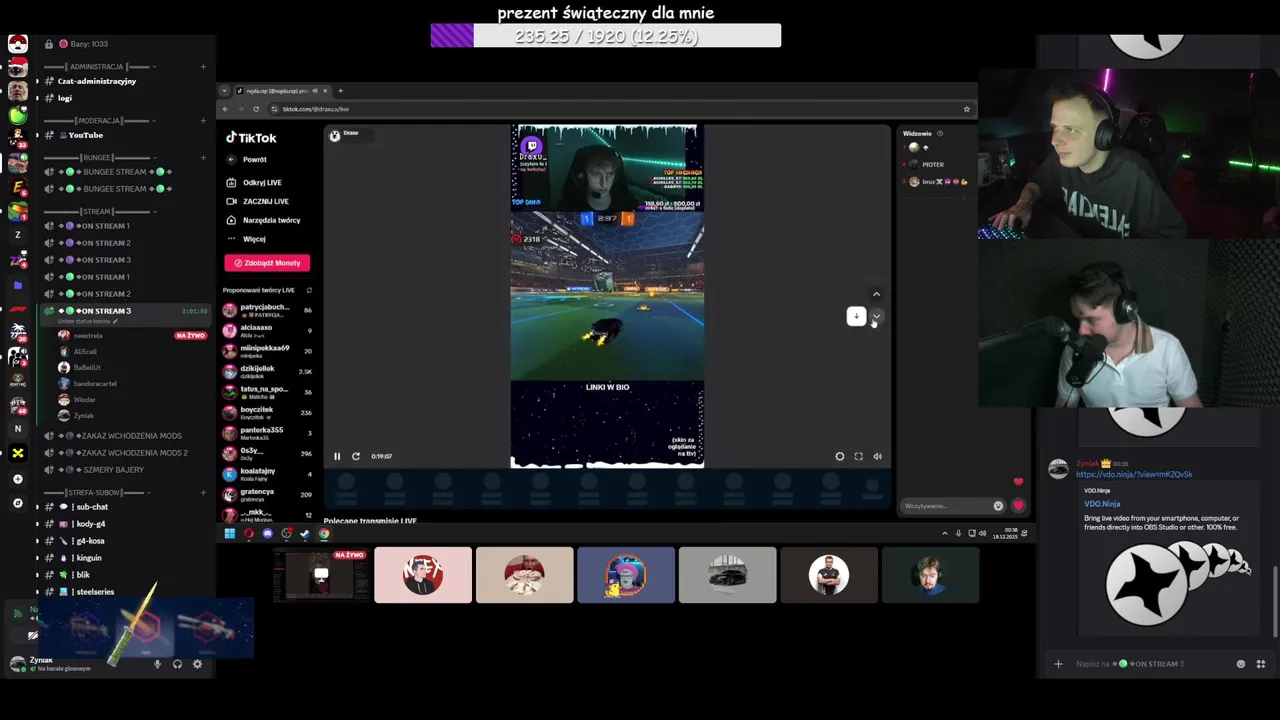
Task: Toggle the Discord microphone mute
Action: tap(157, 664)
